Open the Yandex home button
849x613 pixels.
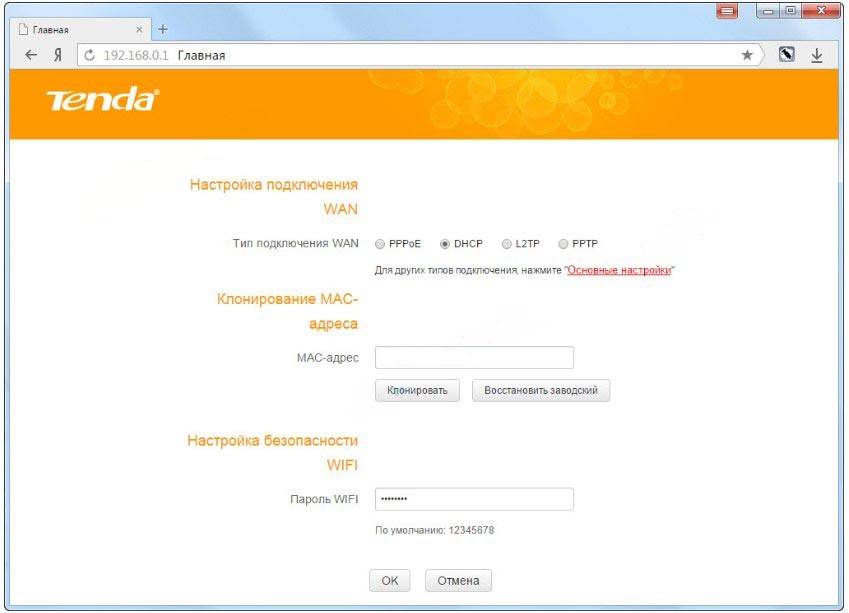click(x=58, y=56)
